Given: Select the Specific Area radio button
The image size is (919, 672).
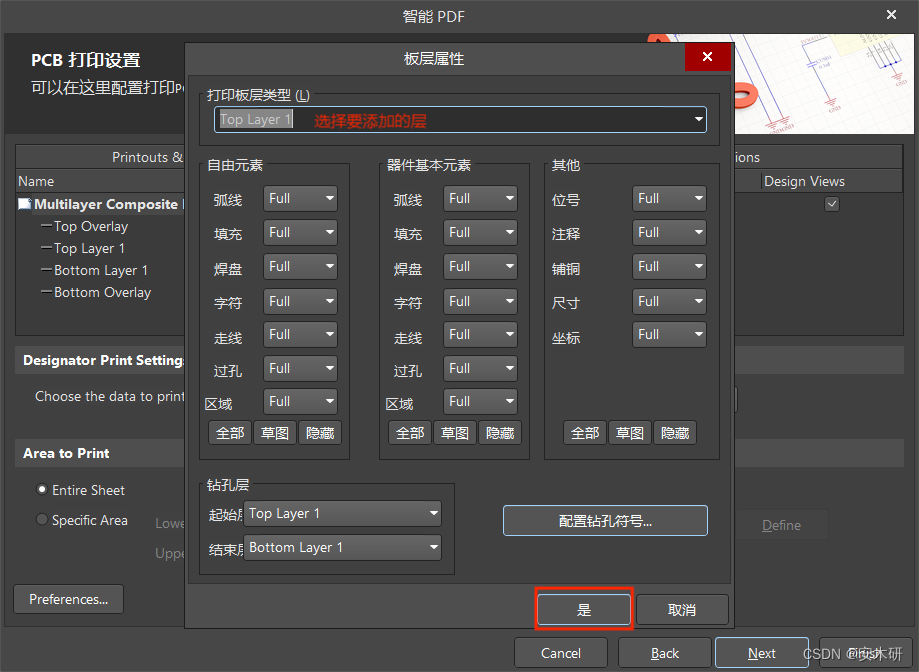Looking at the screenshot, I should pos(42,519).
